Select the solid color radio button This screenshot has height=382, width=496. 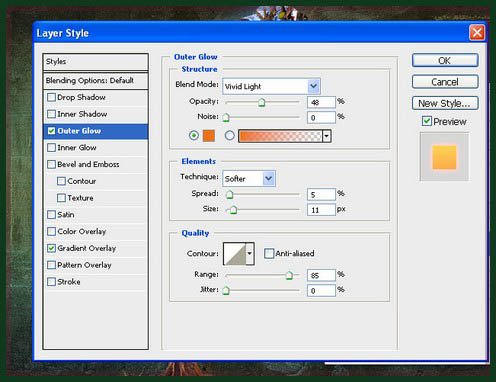coord(194,136)
